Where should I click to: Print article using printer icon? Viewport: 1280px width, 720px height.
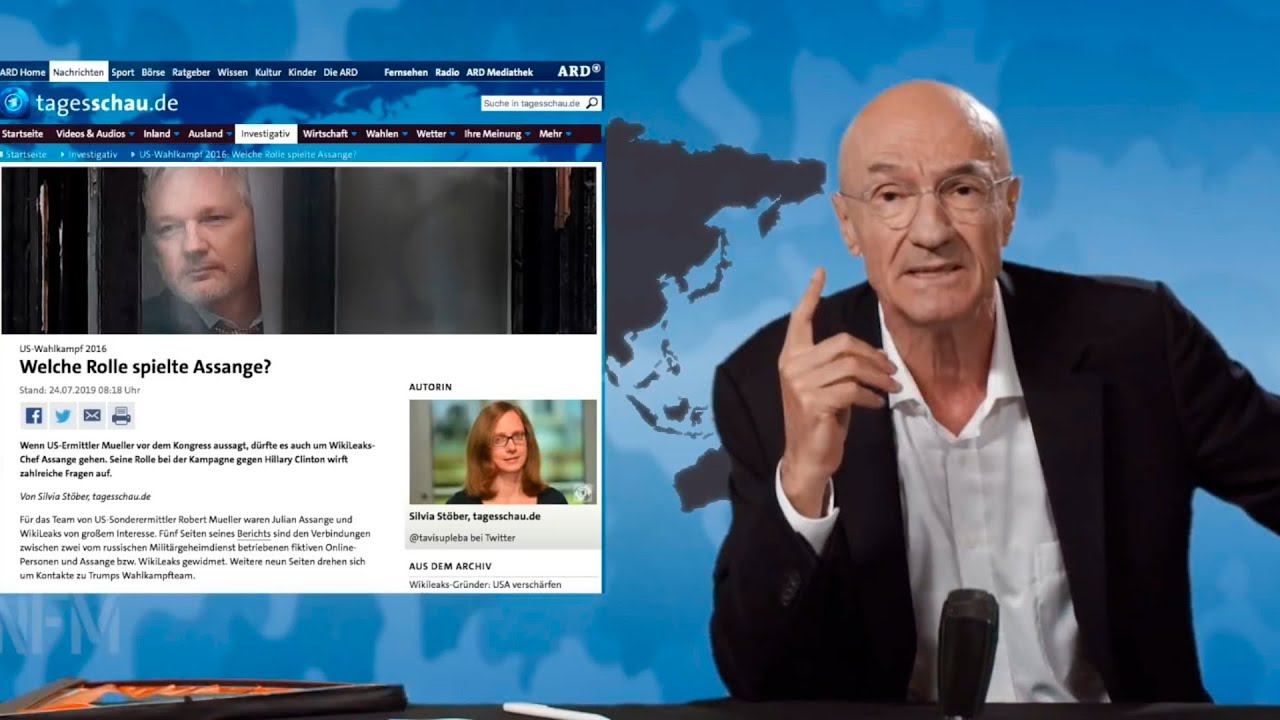tap(121, 416)
